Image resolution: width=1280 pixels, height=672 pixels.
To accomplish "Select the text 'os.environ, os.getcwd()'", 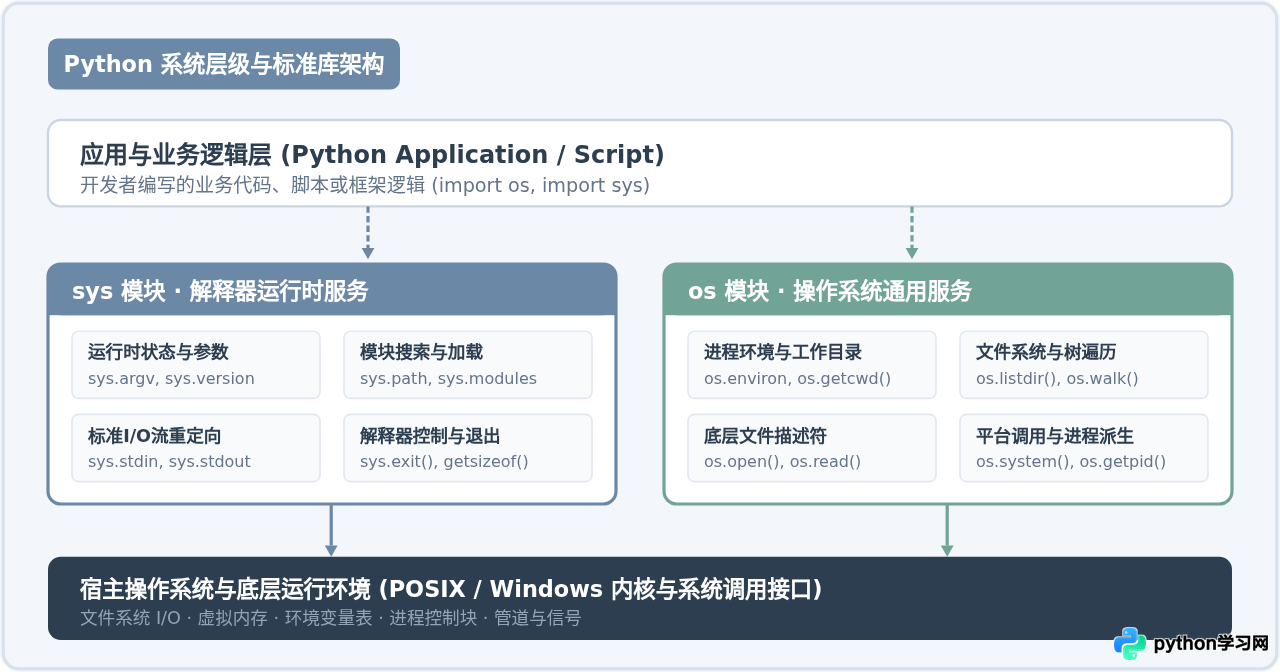I will point(797,379).
